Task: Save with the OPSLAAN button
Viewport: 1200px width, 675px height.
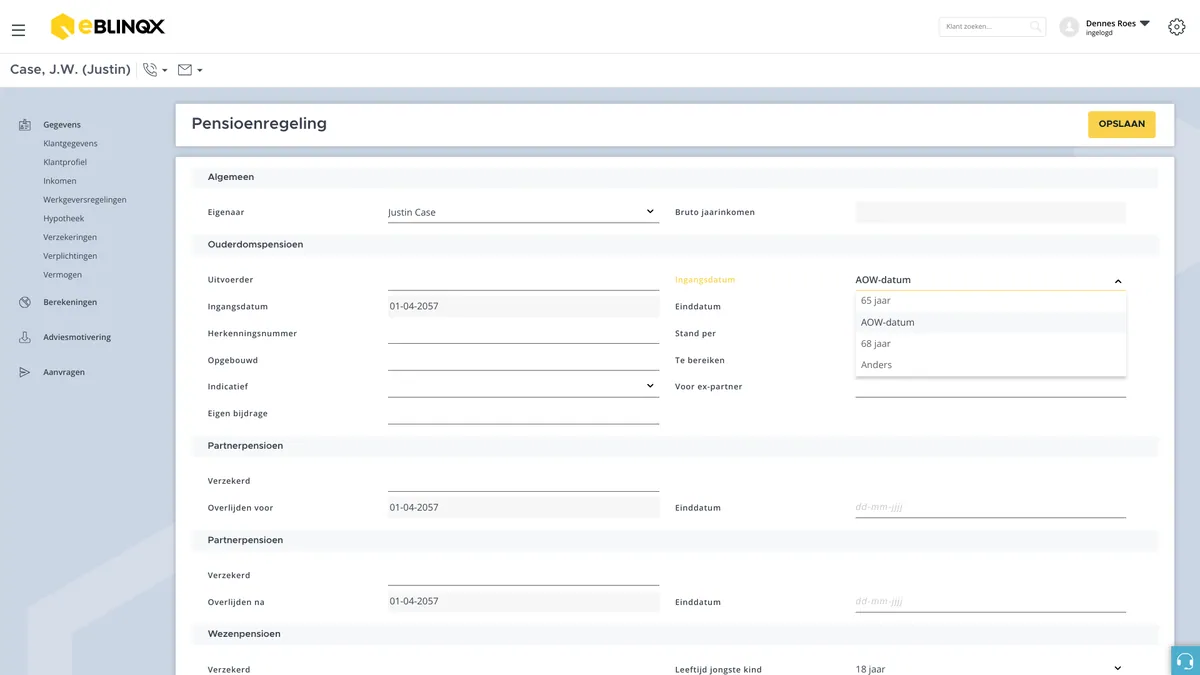Action: (x=1122, y=124)
